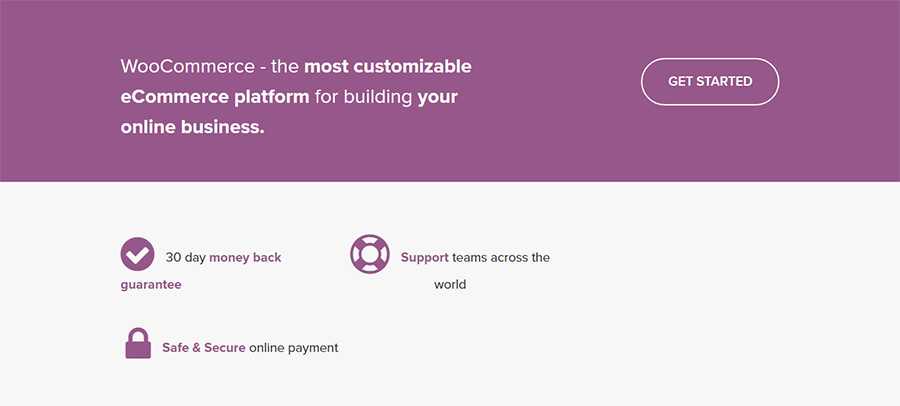Click the word "world" under Support
The height and width of the screenshot is (406, 900).
(450, 284)
